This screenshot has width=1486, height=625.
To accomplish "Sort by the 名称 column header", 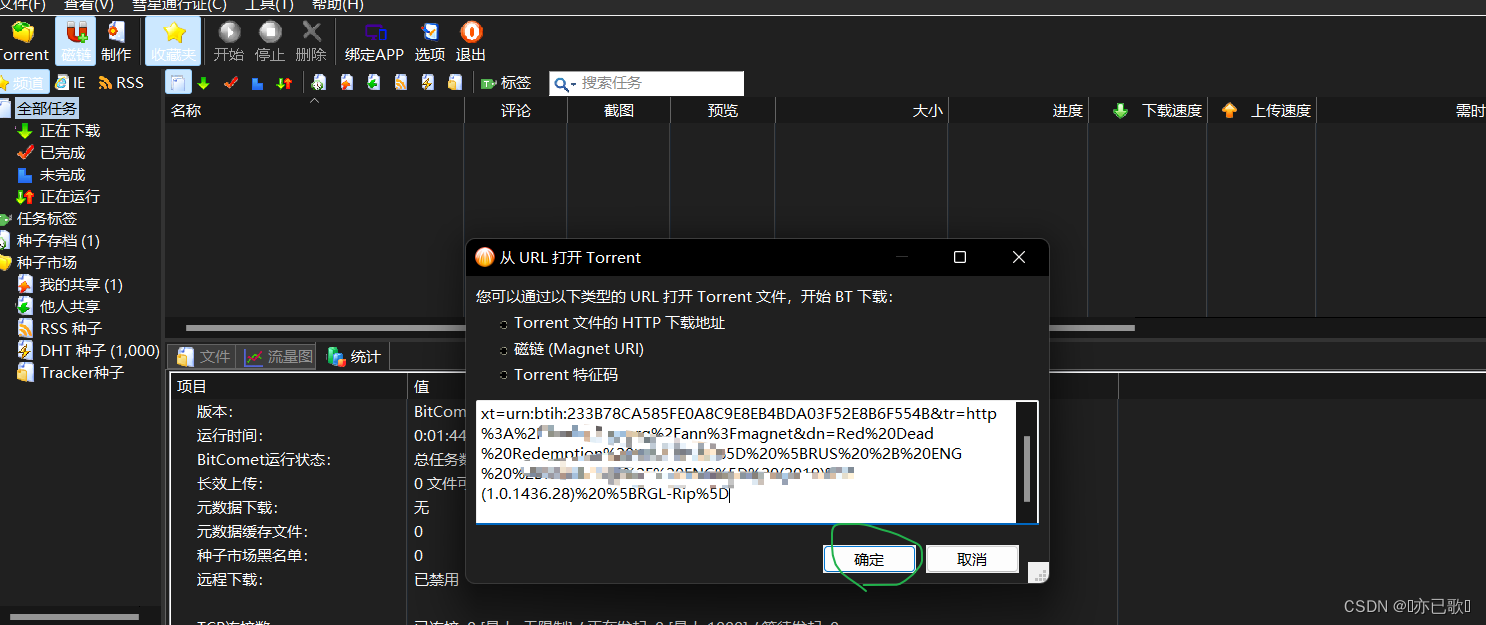I will coord(314,111).
